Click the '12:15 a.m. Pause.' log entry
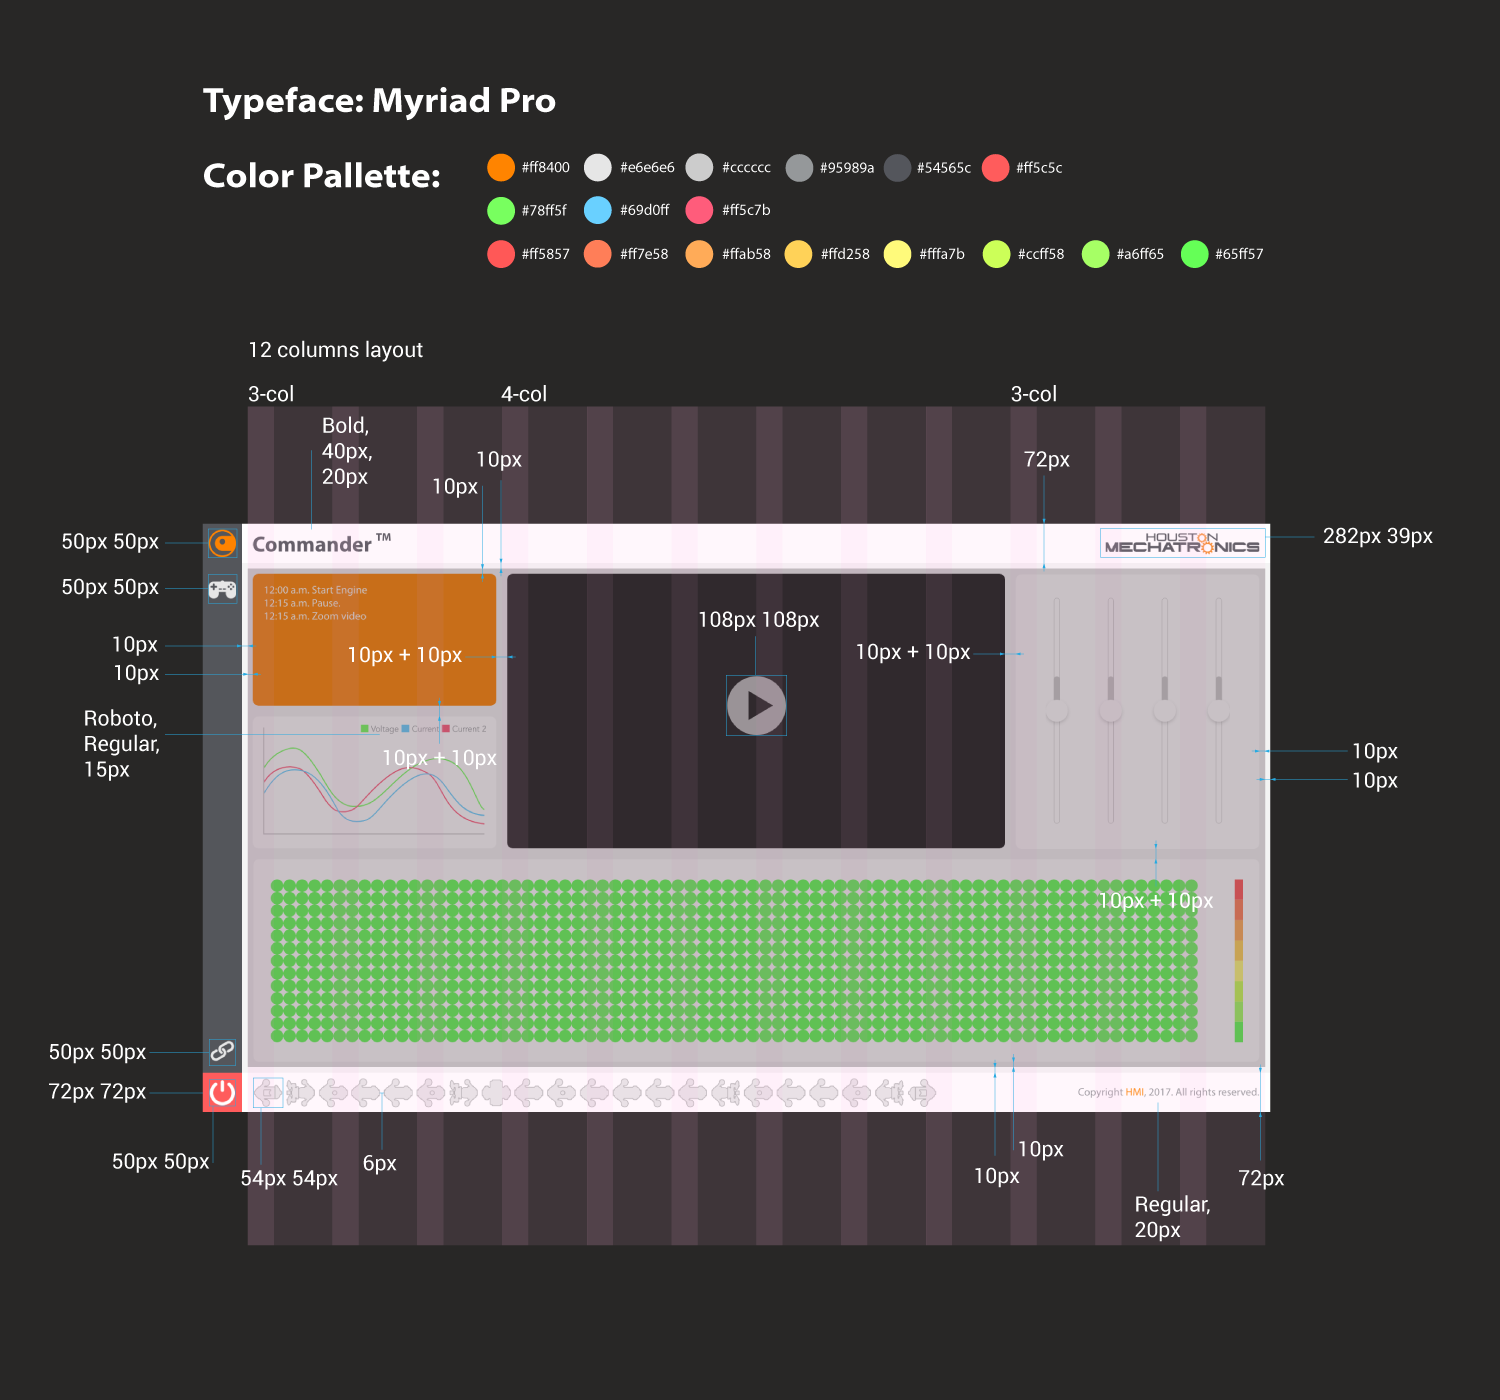This screenshot has height=1400, width=1500. (302, 603)
